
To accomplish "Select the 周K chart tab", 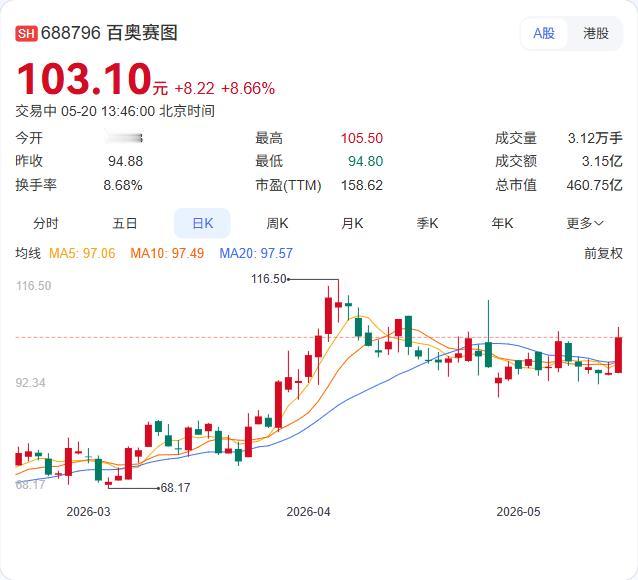I will 277,223.
